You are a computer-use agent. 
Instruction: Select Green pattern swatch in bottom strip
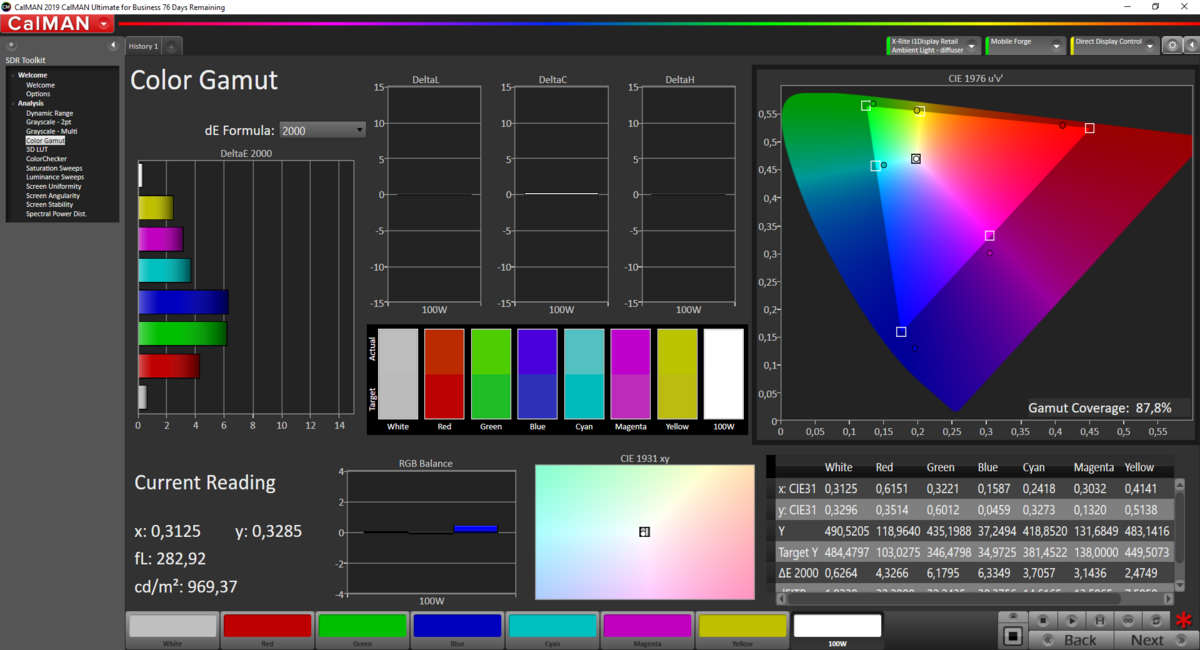pos(362,629)
